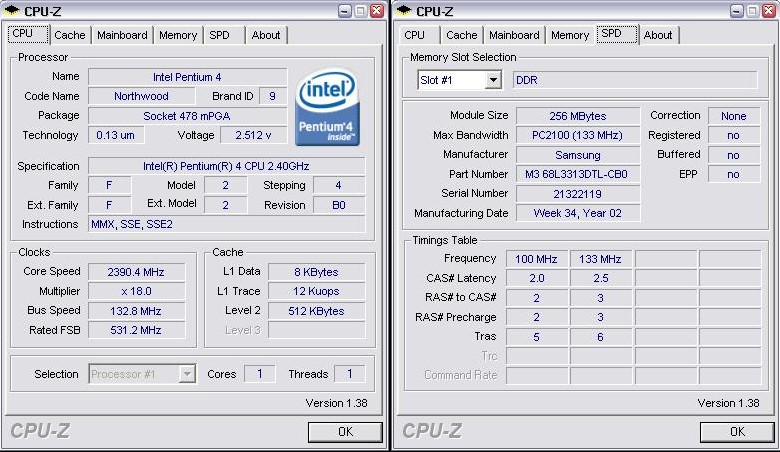
Task: Minimize the left CPU-Z window
Action: click(x=344, y=11)
